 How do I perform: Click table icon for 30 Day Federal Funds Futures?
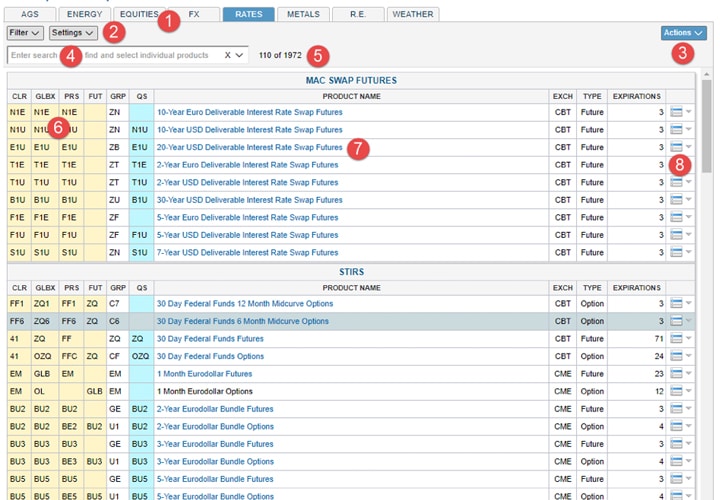coord(676,339)
